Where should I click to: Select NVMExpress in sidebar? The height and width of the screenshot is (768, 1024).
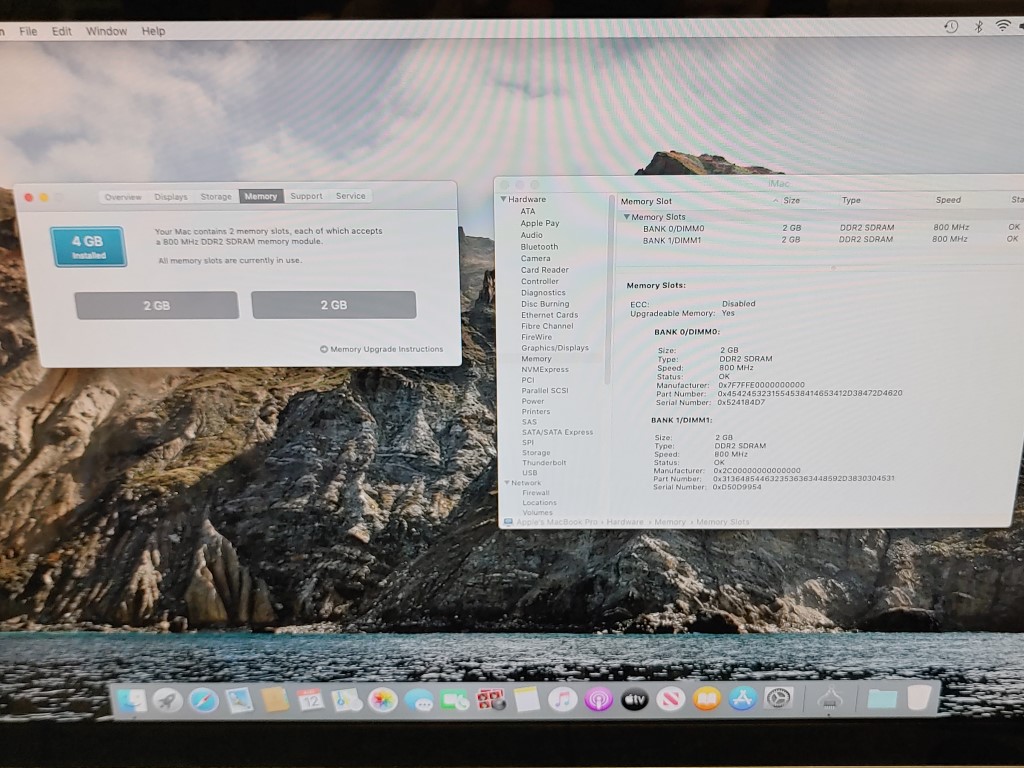point(545,370)
